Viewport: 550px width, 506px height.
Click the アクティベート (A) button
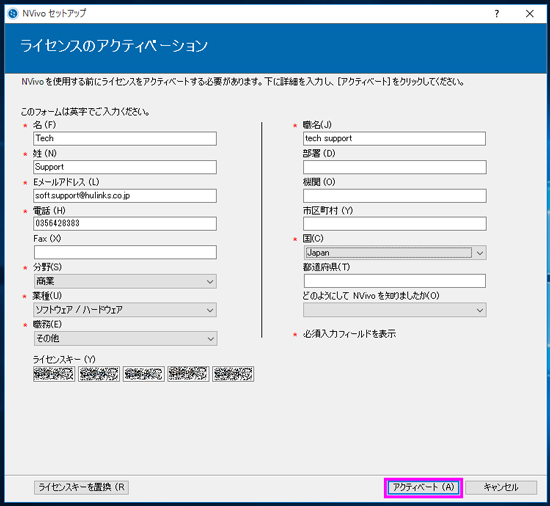pos(423,487)
